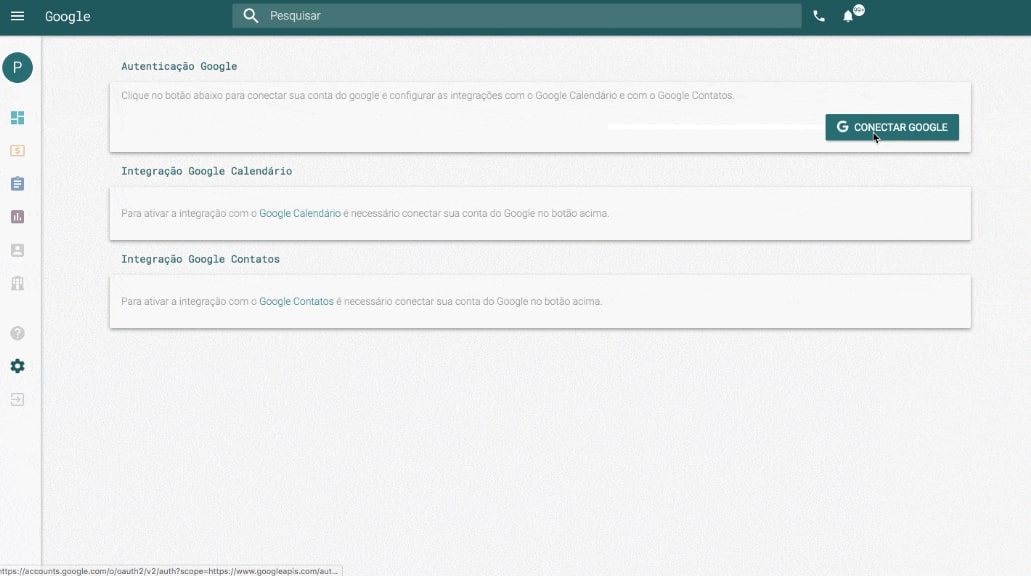Open the user profile avatar P
This screenshot has width=1031, height=576.
[x=18, y=67]
